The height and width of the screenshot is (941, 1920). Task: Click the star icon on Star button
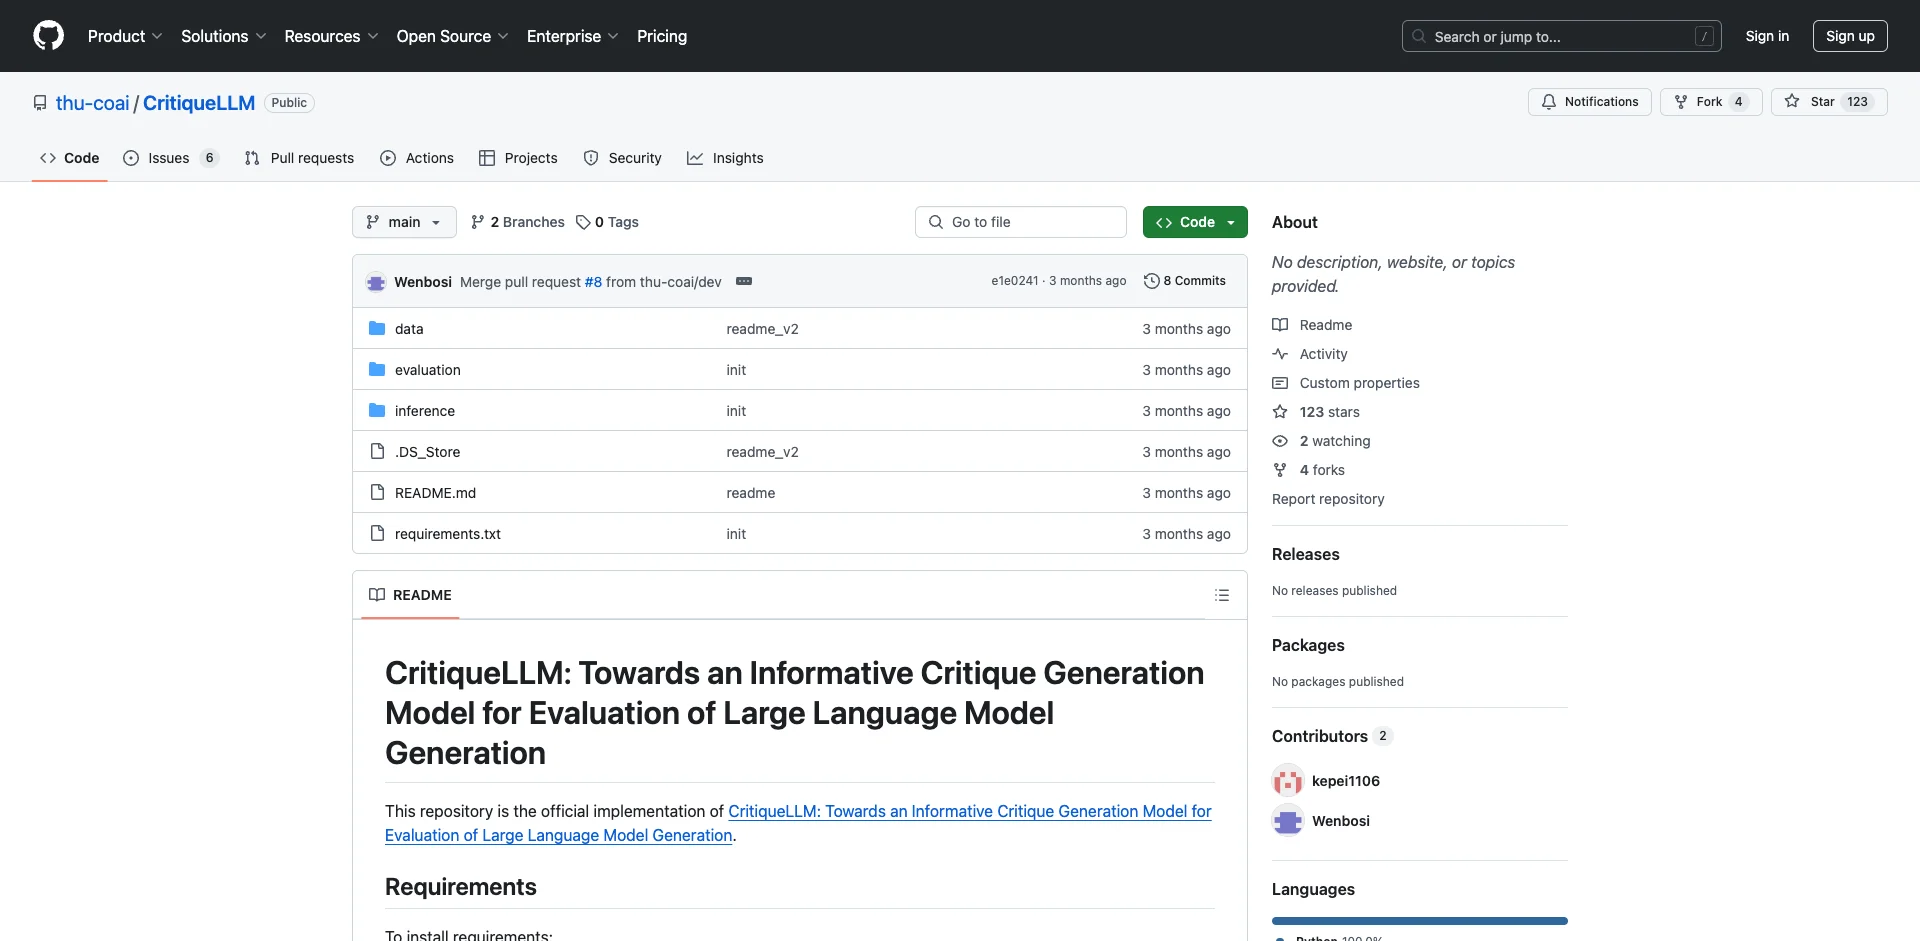pos(1792,101)
